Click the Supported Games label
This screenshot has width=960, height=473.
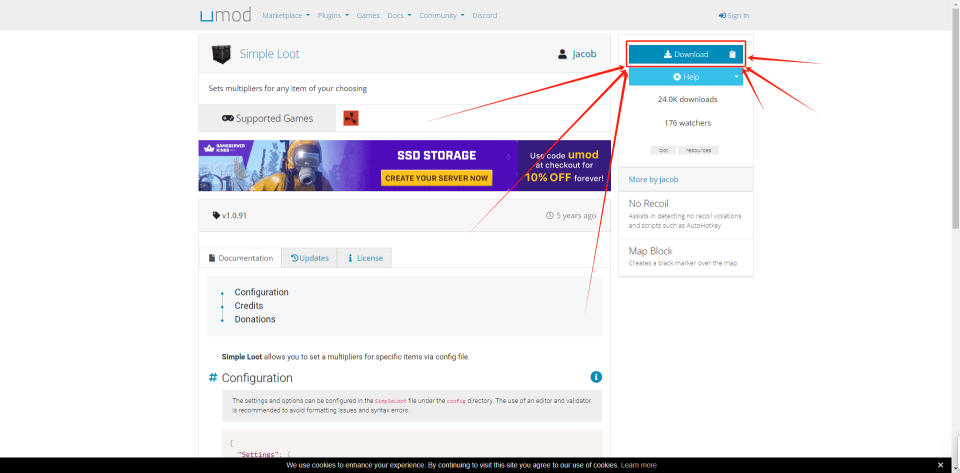pos(267,118)
